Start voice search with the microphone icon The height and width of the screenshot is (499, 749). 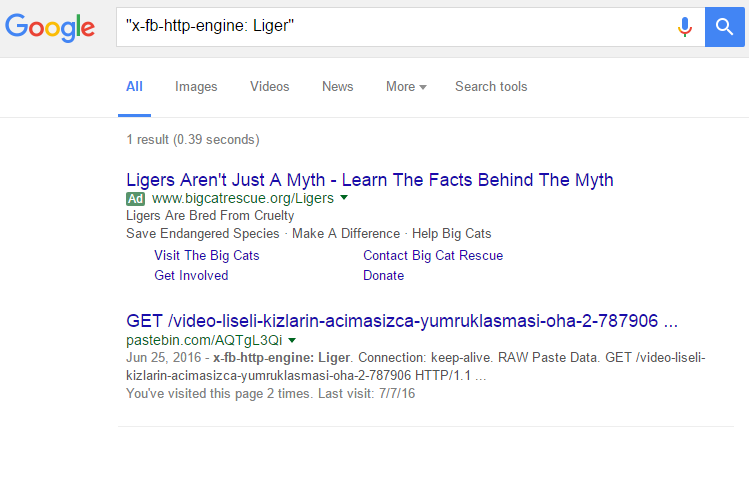pos(685,27)
